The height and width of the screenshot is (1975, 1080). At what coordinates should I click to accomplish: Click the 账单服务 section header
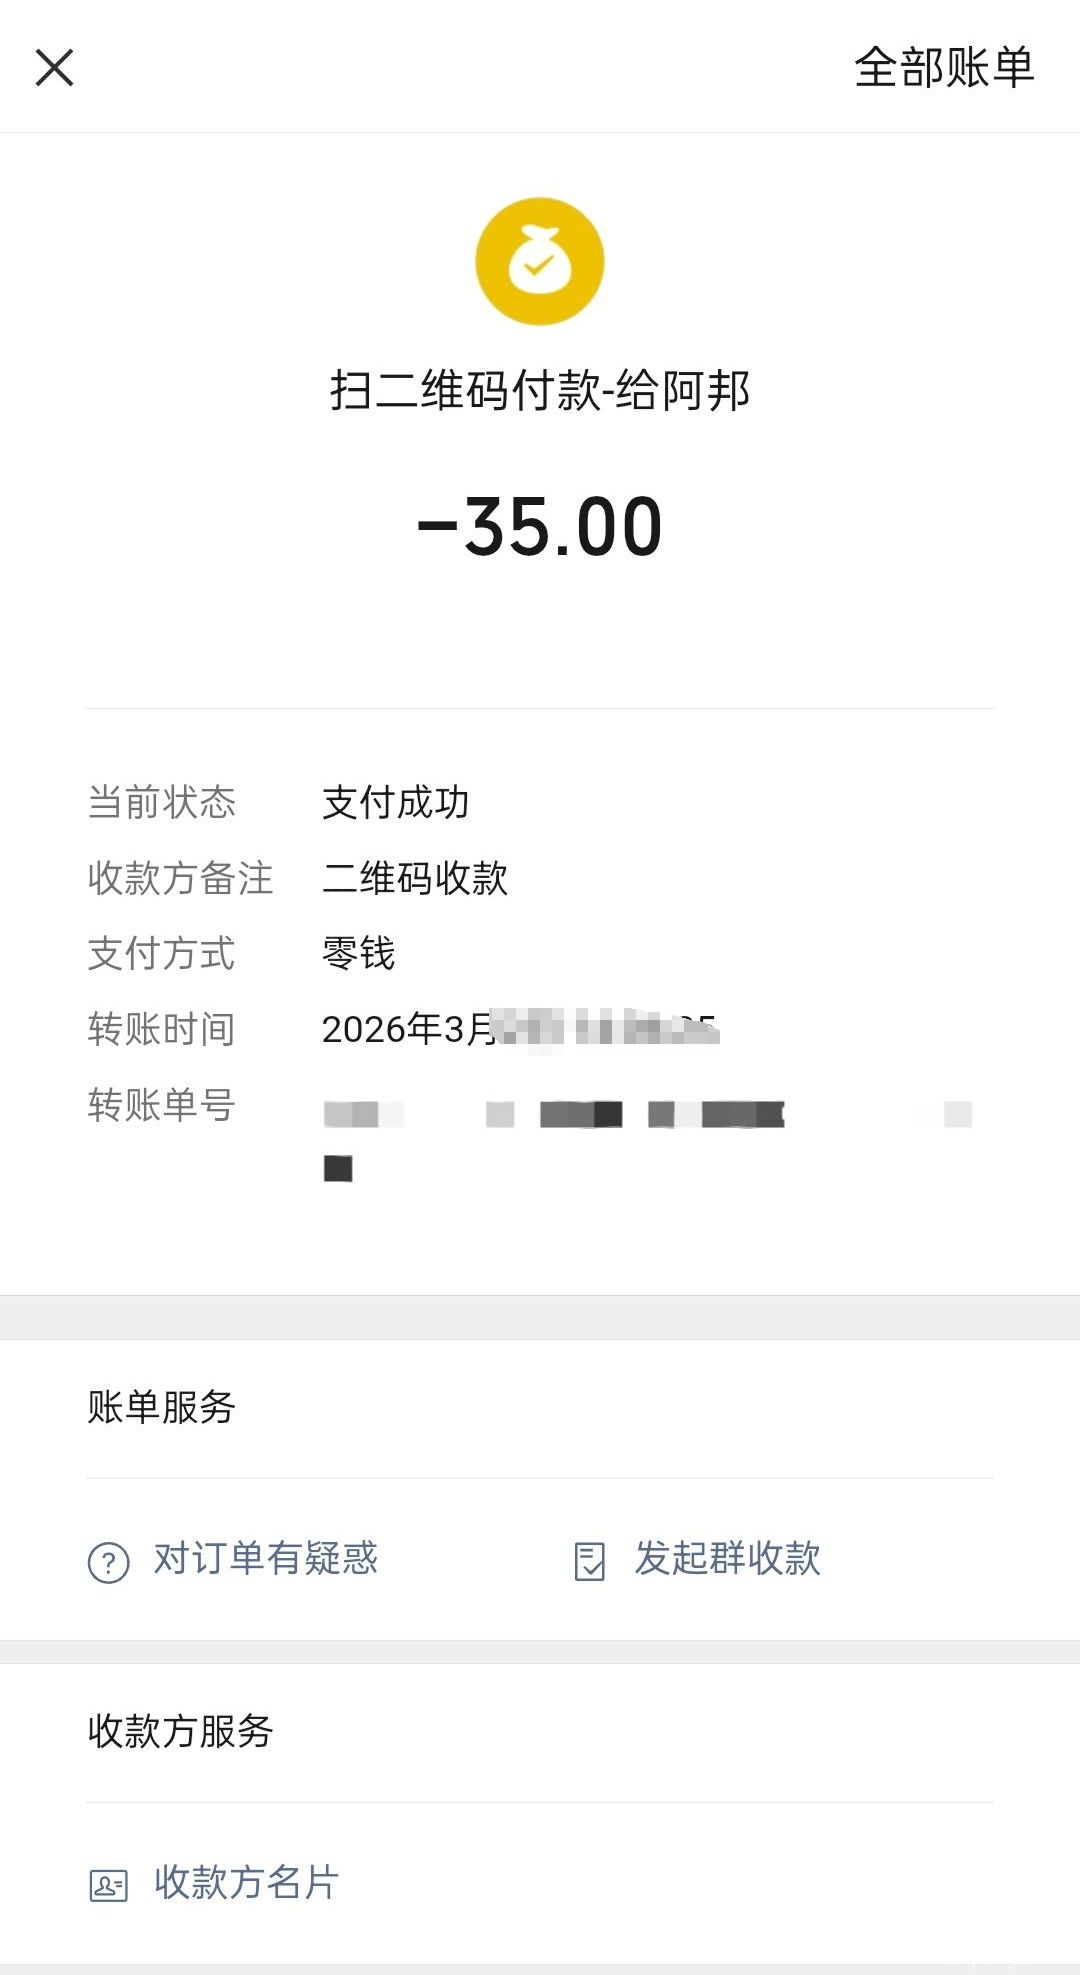tap(162, 1407)
